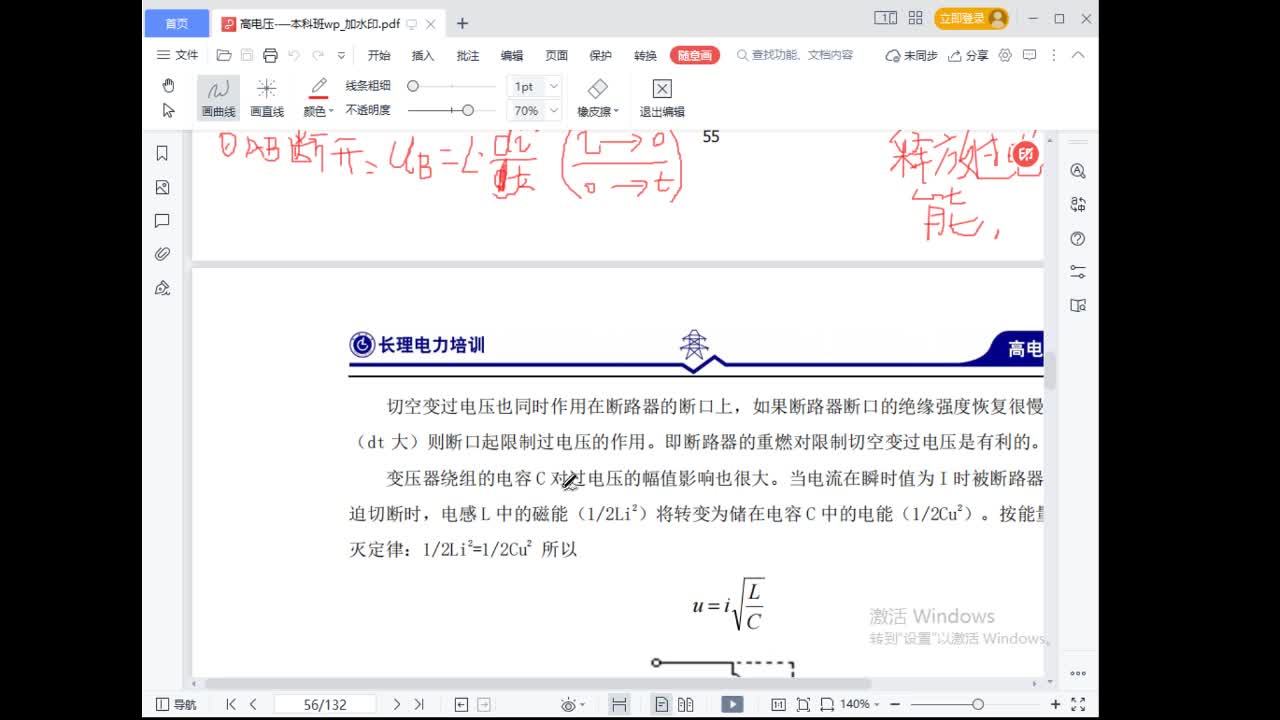Click the pen color icon
The height and width of the screenshot is (720, 1280).
(x=318, y=89)
